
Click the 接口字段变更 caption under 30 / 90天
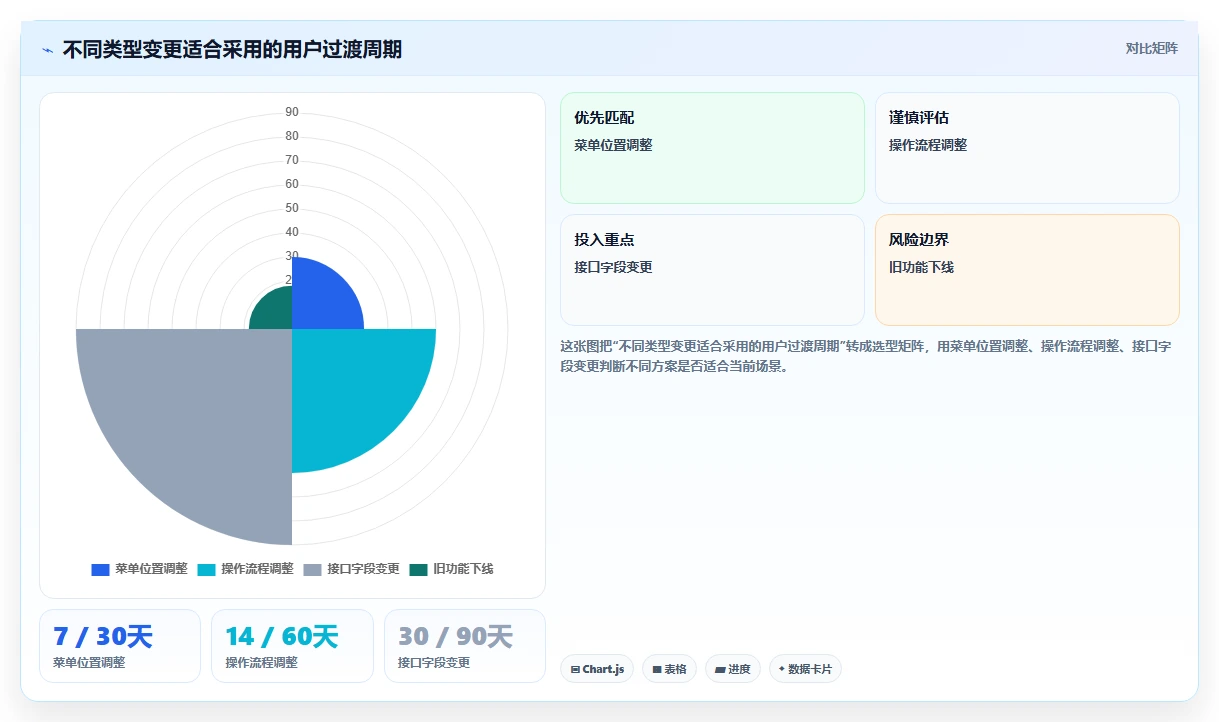[434, 662]
